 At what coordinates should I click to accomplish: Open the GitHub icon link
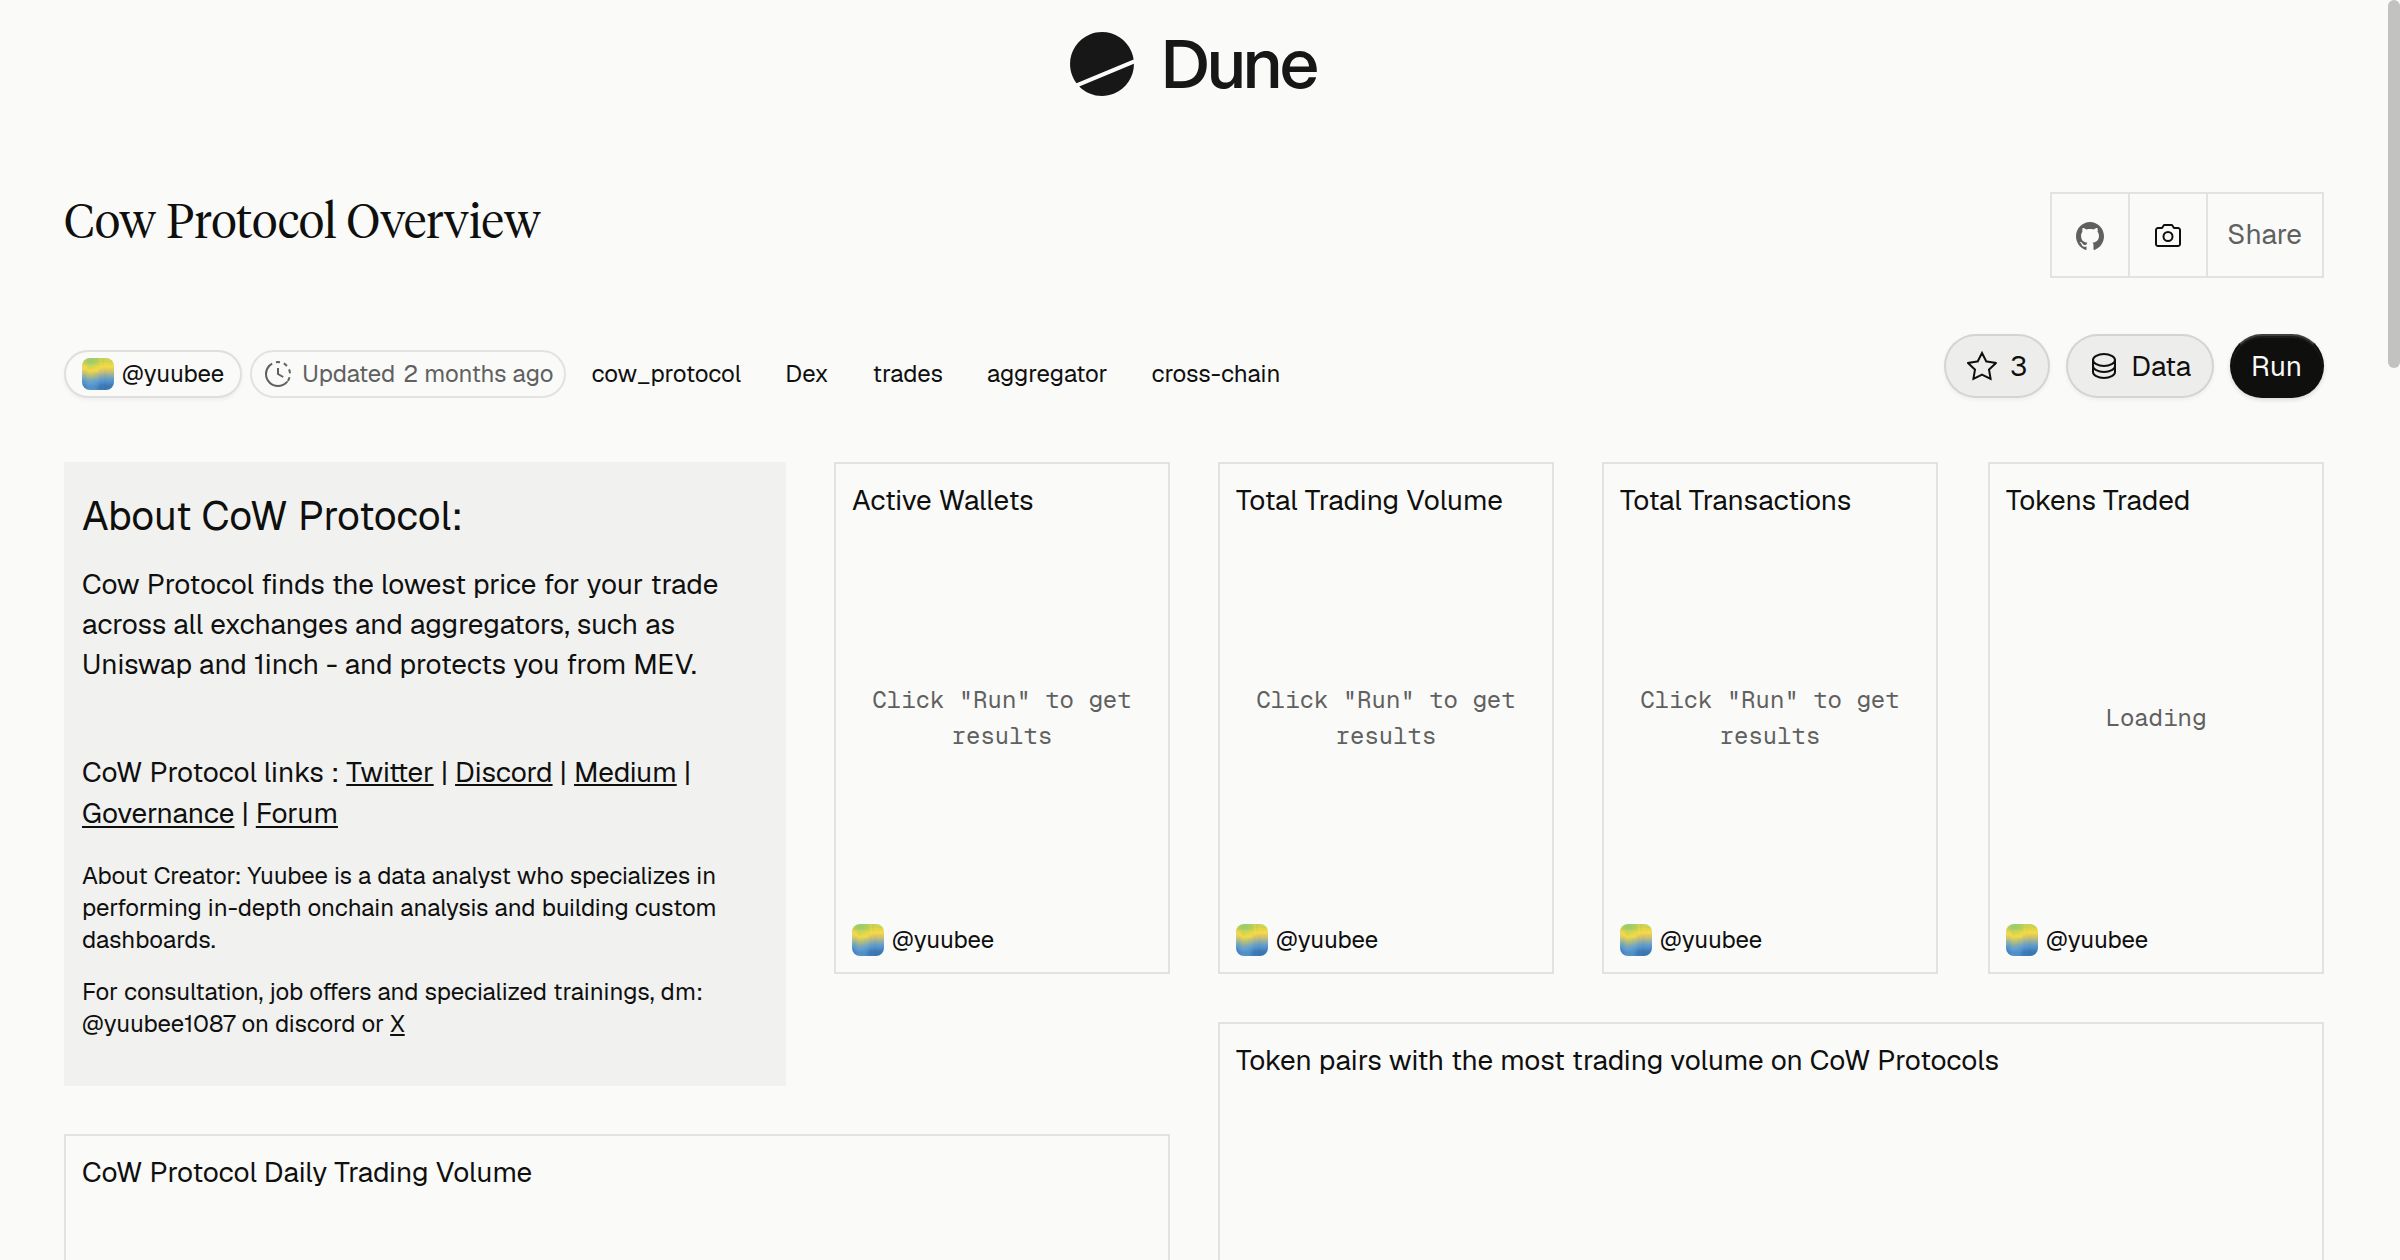coord(2089,235)
